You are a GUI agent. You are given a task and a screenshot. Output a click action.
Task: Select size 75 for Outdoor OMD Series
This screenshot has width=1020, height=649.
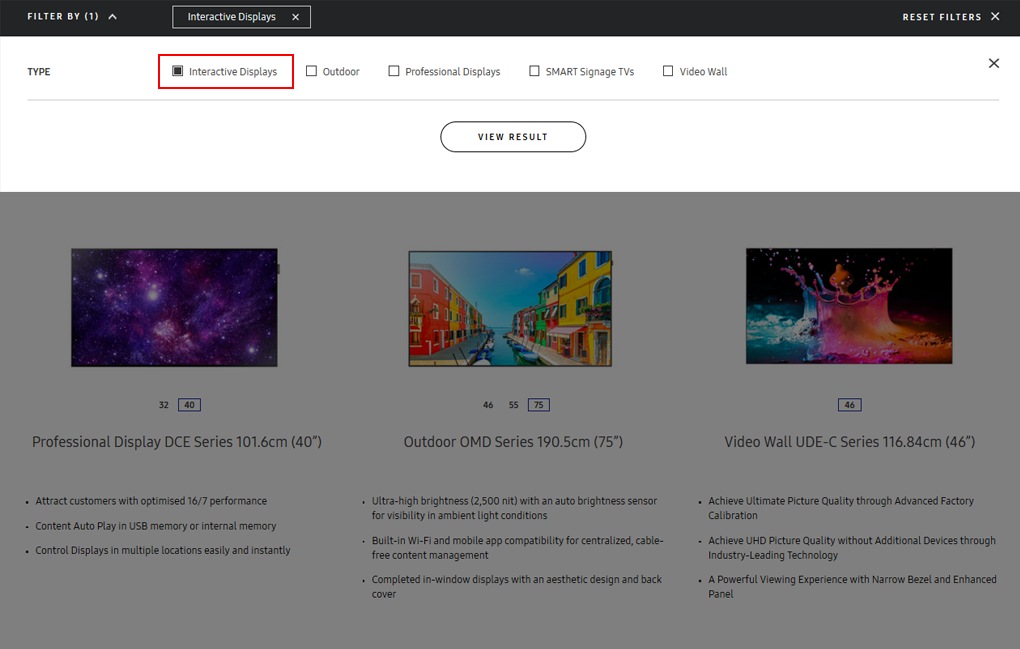tap(539, 404)
